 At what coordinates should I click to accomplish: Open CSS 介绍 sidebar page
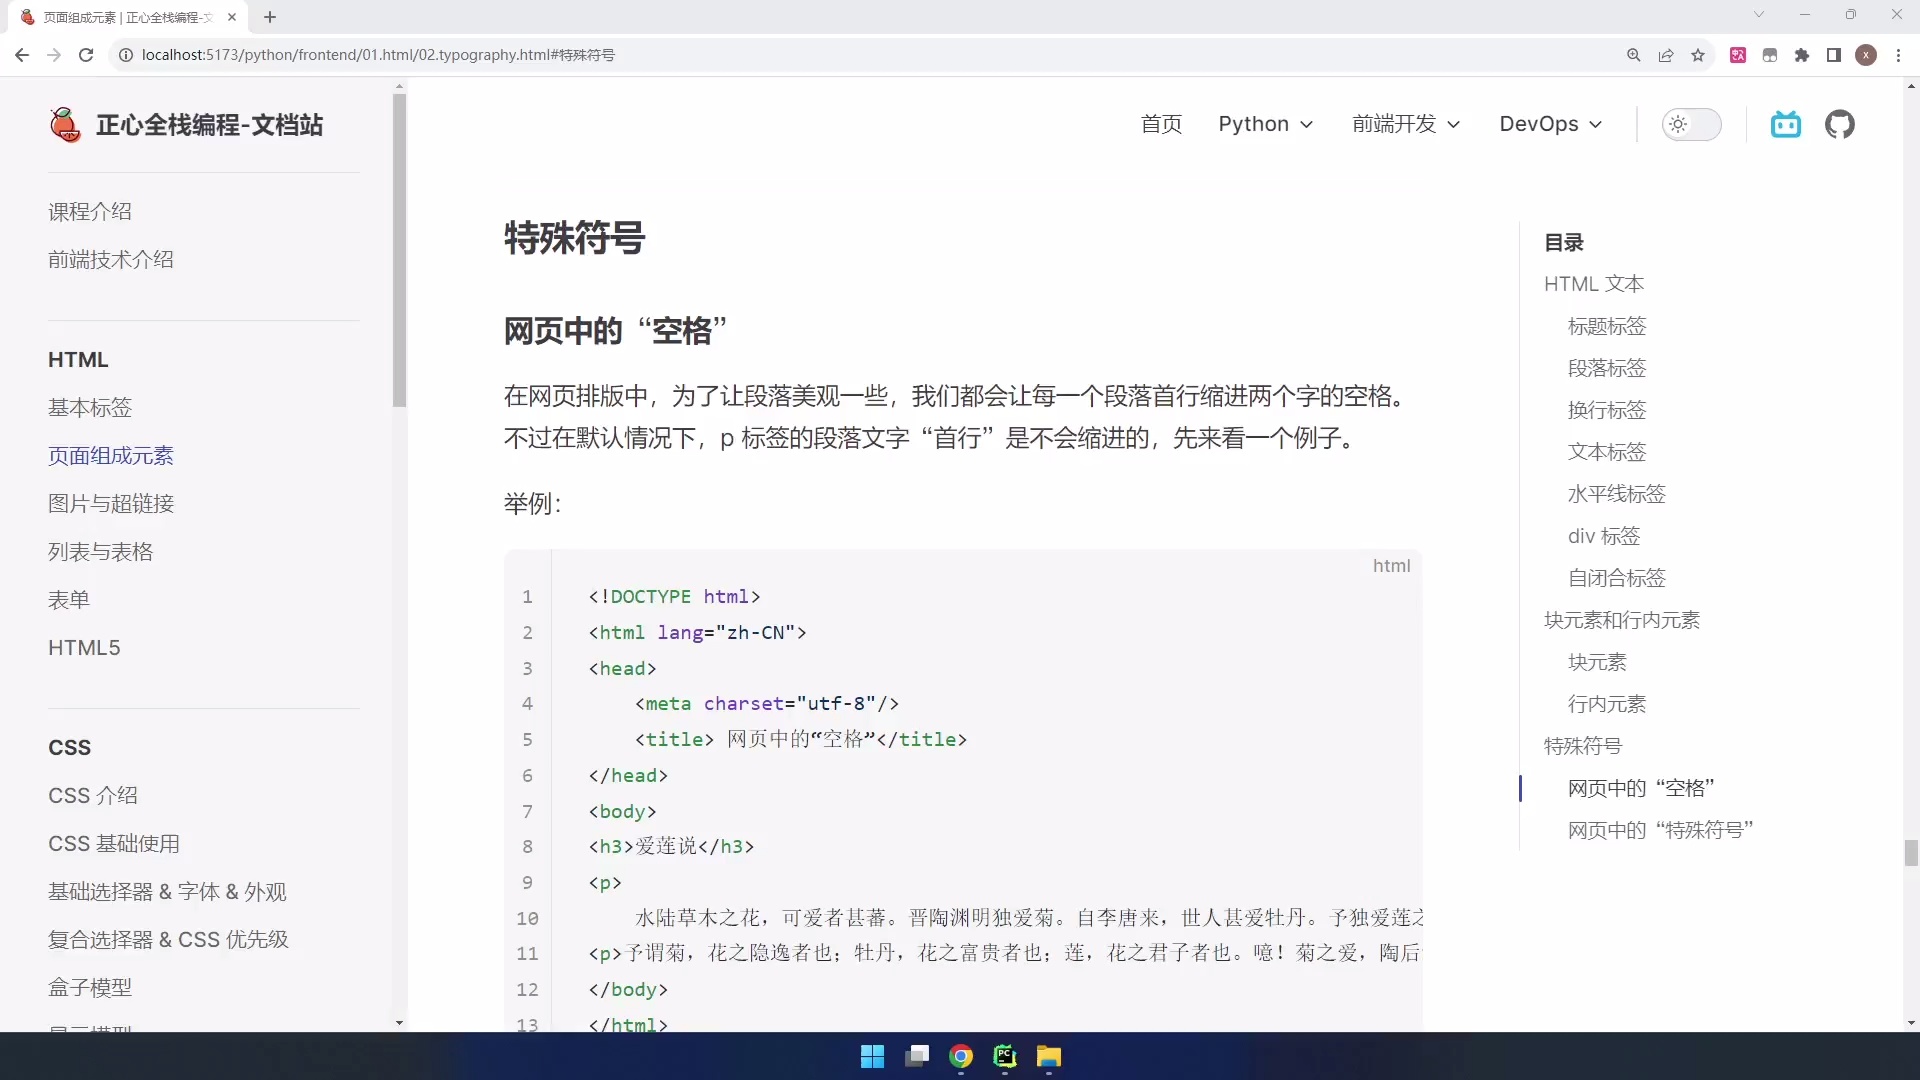[93, 795]
